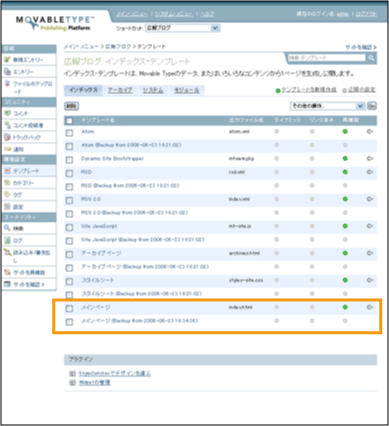Rebuild the メインページ template row icon
The image size is (389, 426).
pyautogui.click(x=370, y=307)
